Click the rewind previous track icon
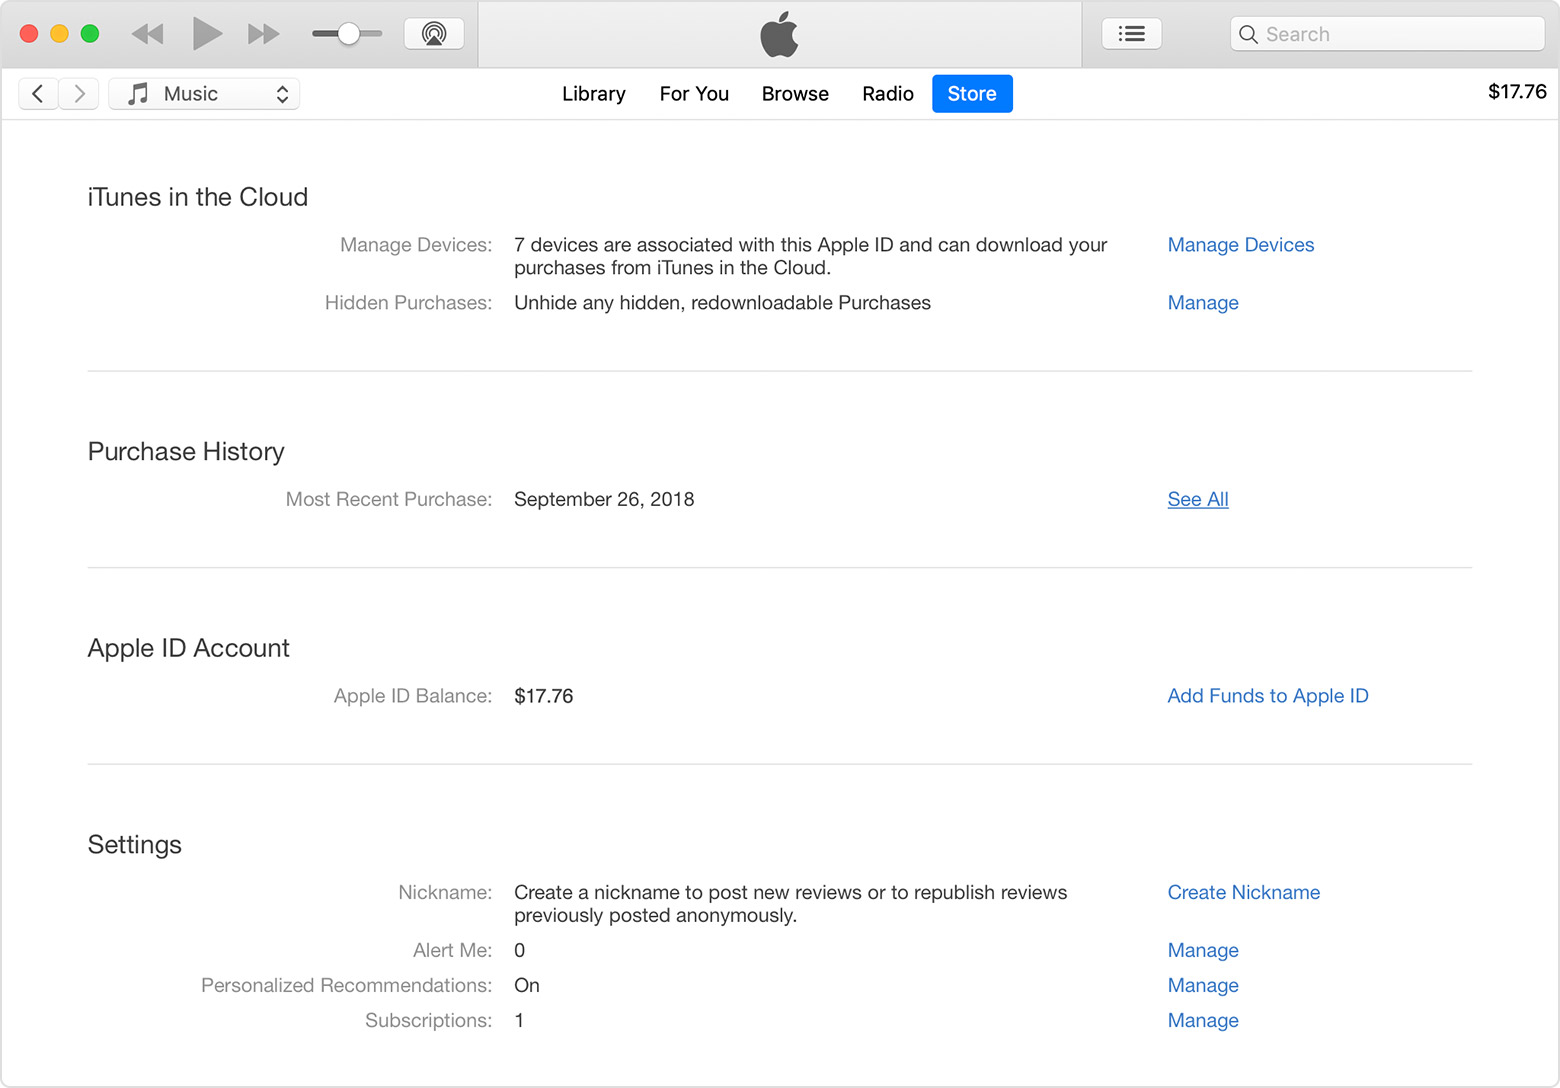The width and height of the screenshot is (1560, 1088). coord(147,34)
